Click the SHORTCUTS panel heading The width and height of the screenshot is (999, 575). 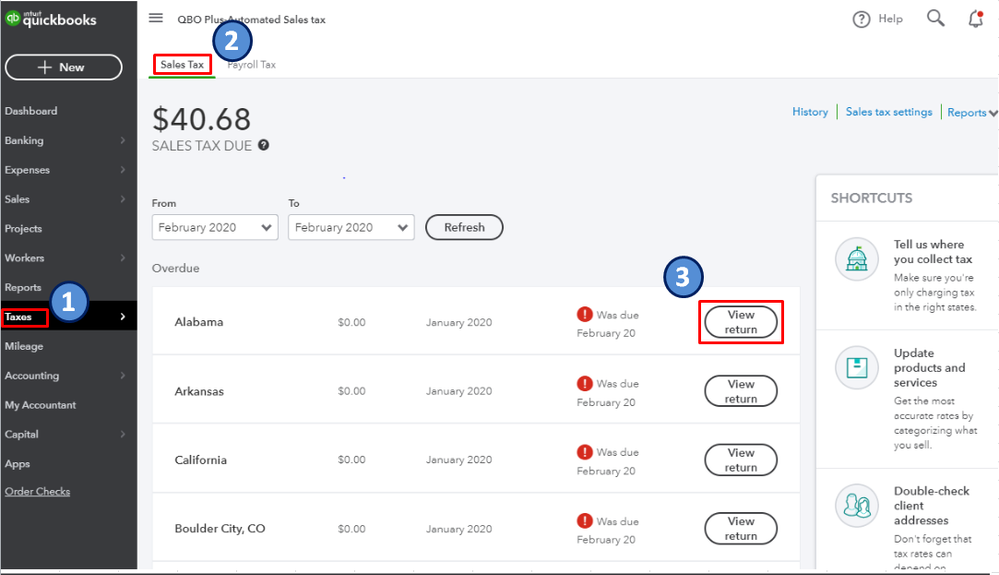coord(872,198)
